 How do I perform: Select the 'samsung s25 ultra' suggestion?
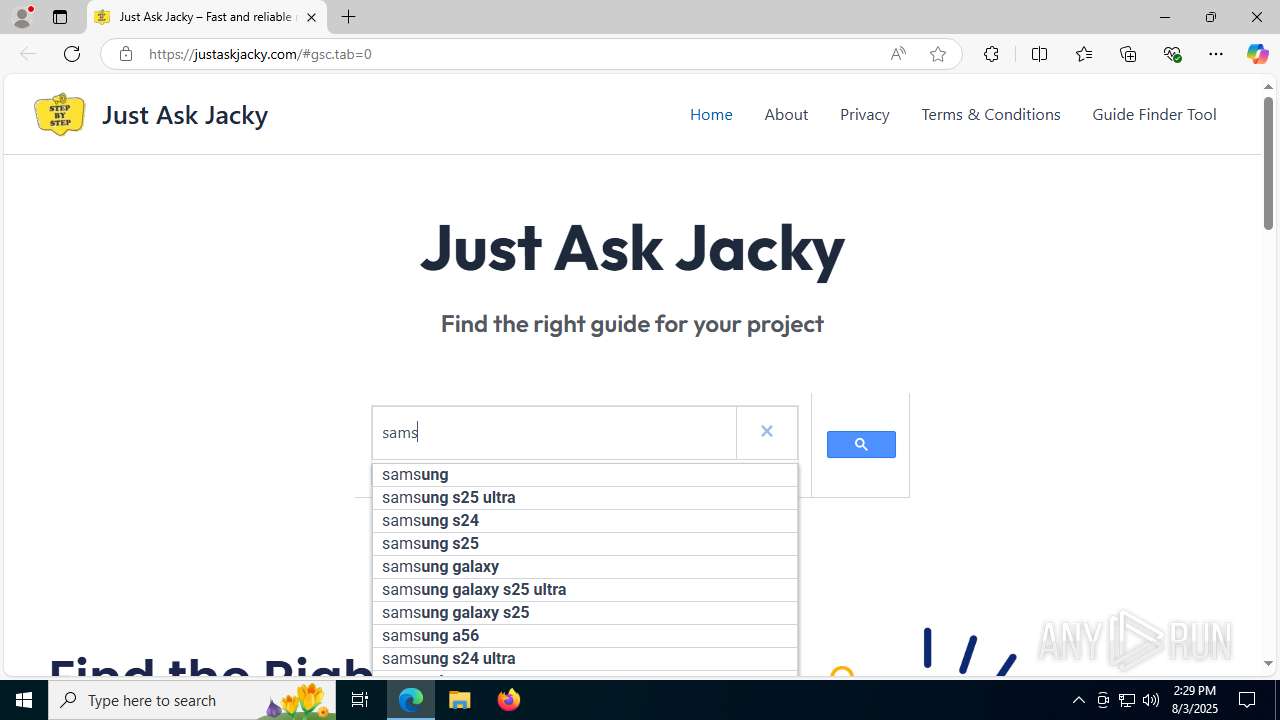(585, 497)
